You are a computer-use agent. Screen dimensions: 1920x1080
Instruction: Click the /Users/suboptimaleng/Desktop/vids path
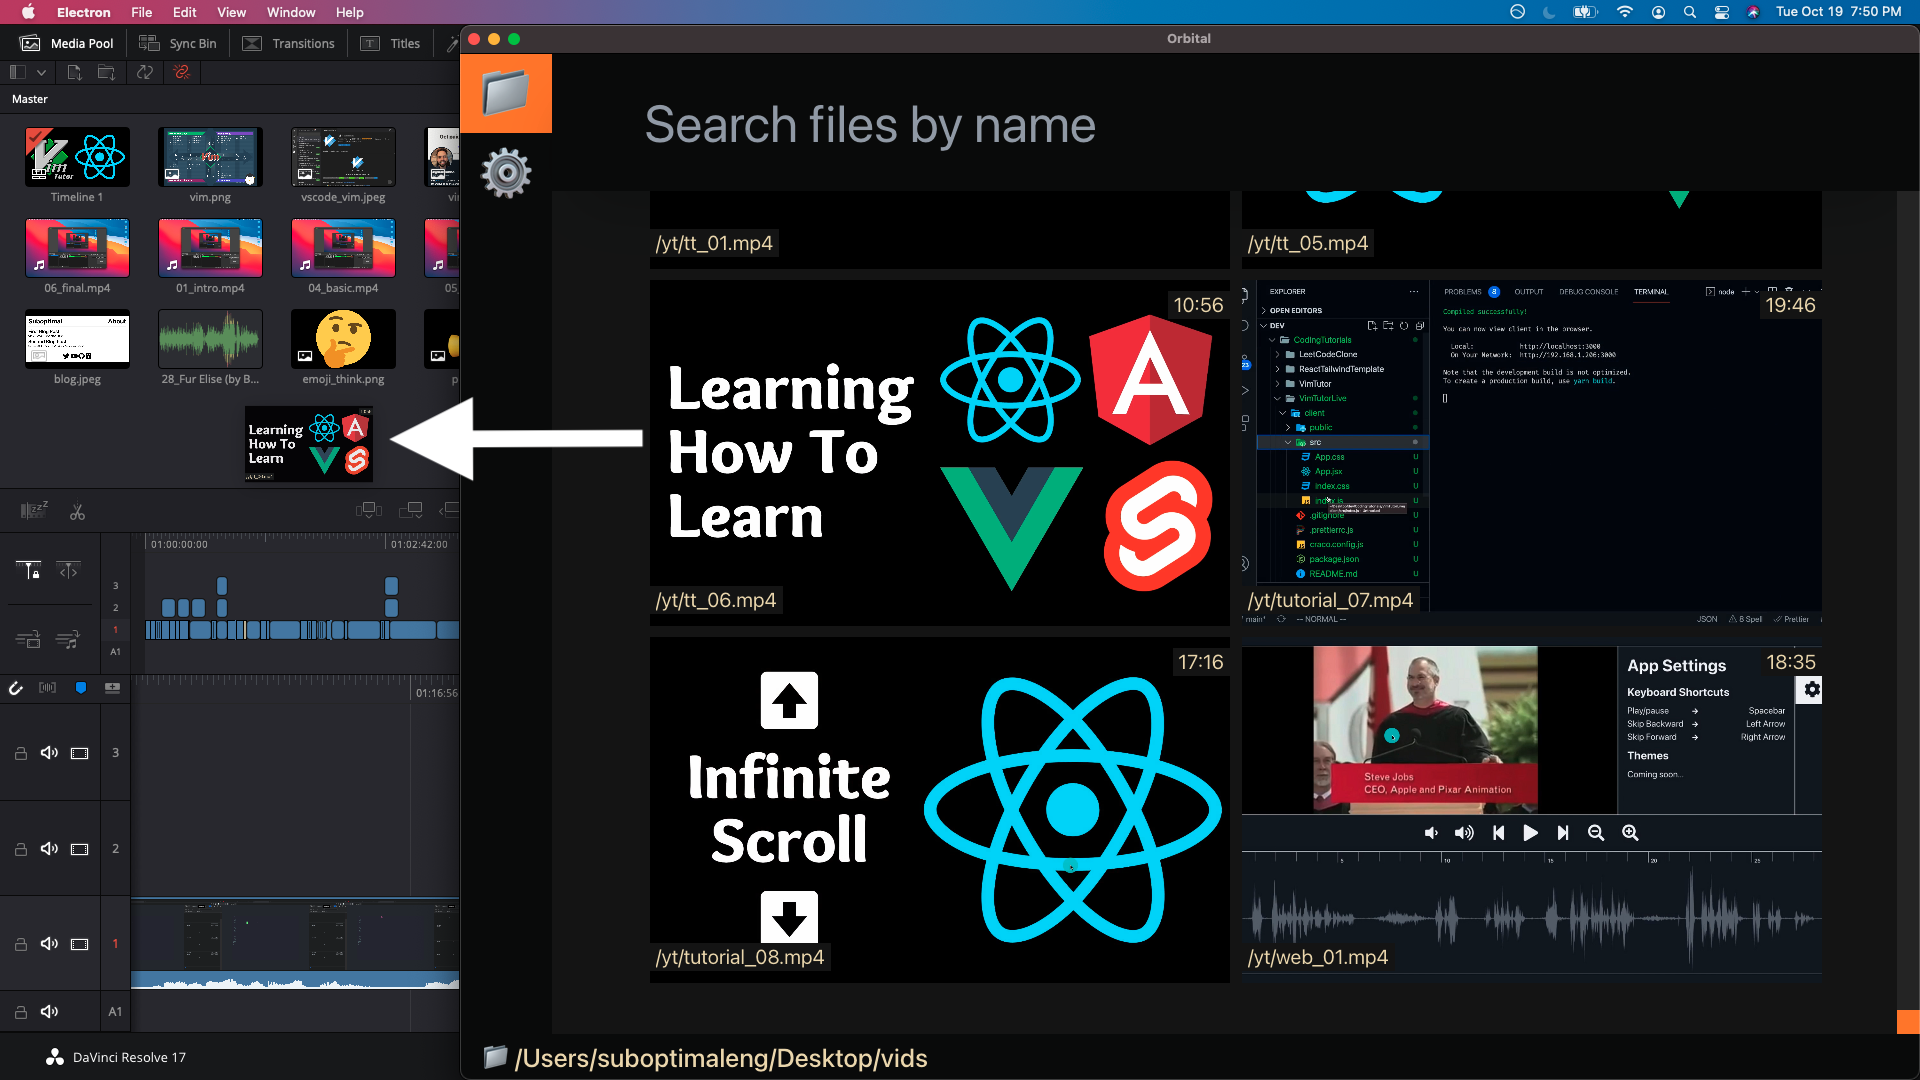pos(721,1058)
